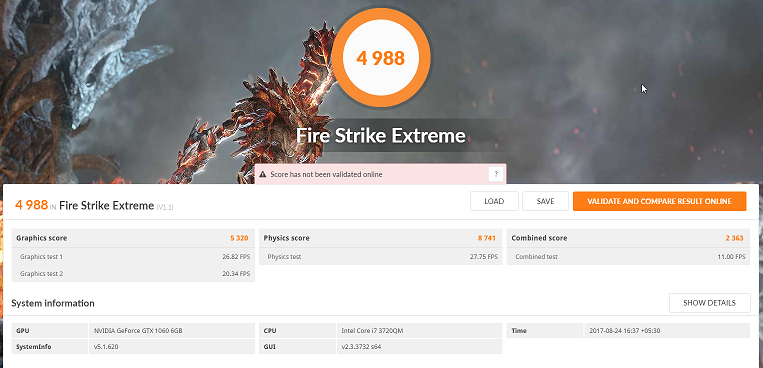The image size is (763, 368).
Task: Show details of system information
Action: tap(709, 303)
